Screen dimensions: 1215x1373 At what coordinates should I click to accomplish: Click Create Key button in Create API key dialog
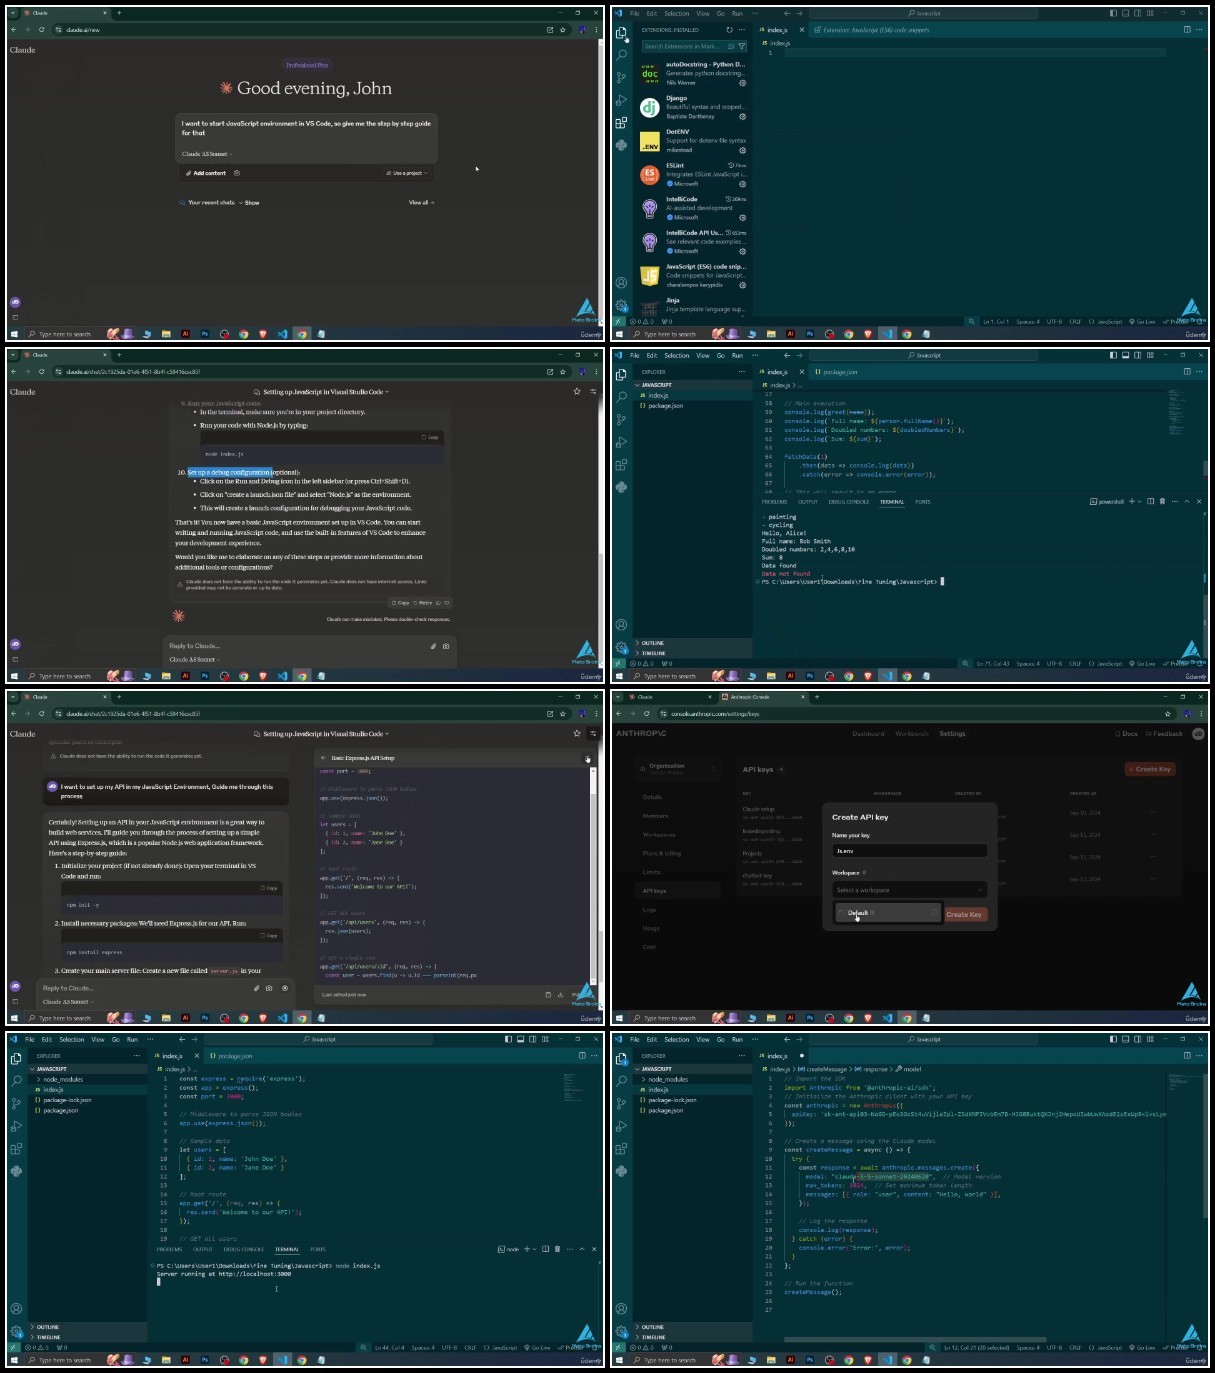[964, 914]
